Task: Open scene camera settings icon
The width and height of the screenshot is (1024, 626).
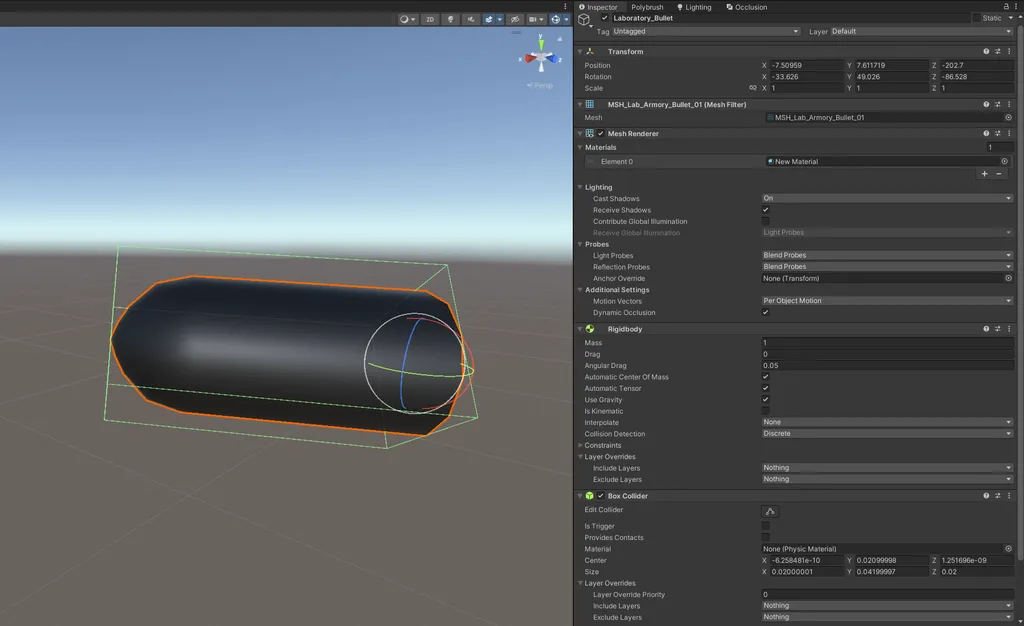Action: (536, 19)
